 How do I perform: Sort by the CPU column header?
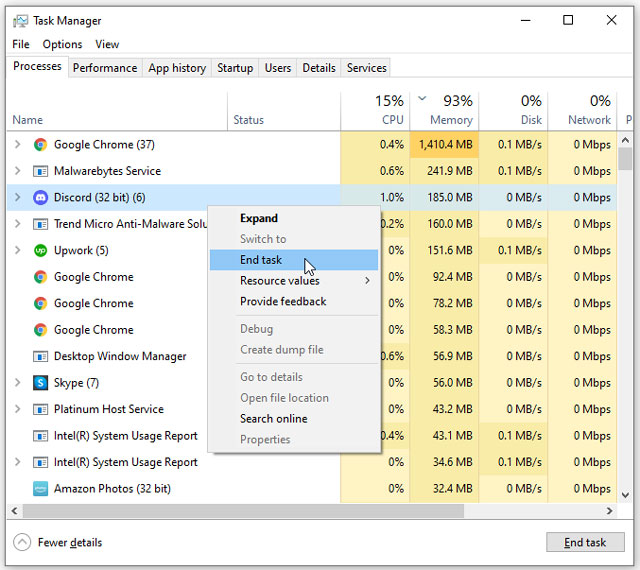pyautogui.click(x=375, y=111)
